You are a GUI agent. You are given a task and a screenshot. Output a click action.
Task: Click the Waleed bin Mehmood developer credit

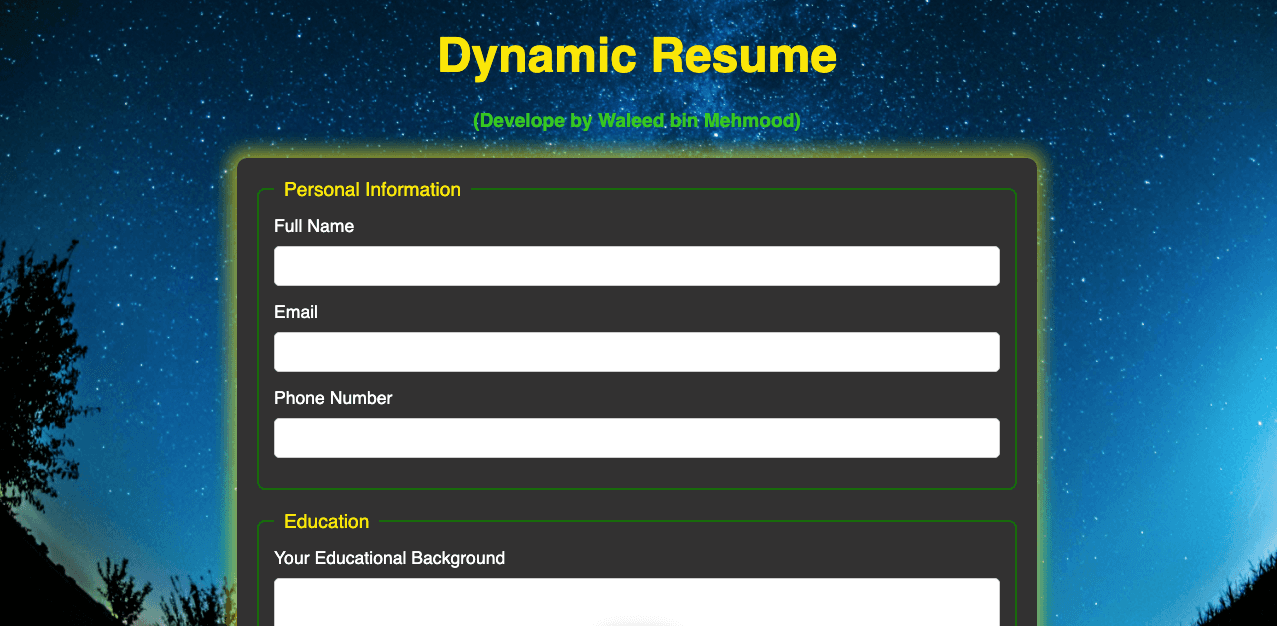point(636,120)
